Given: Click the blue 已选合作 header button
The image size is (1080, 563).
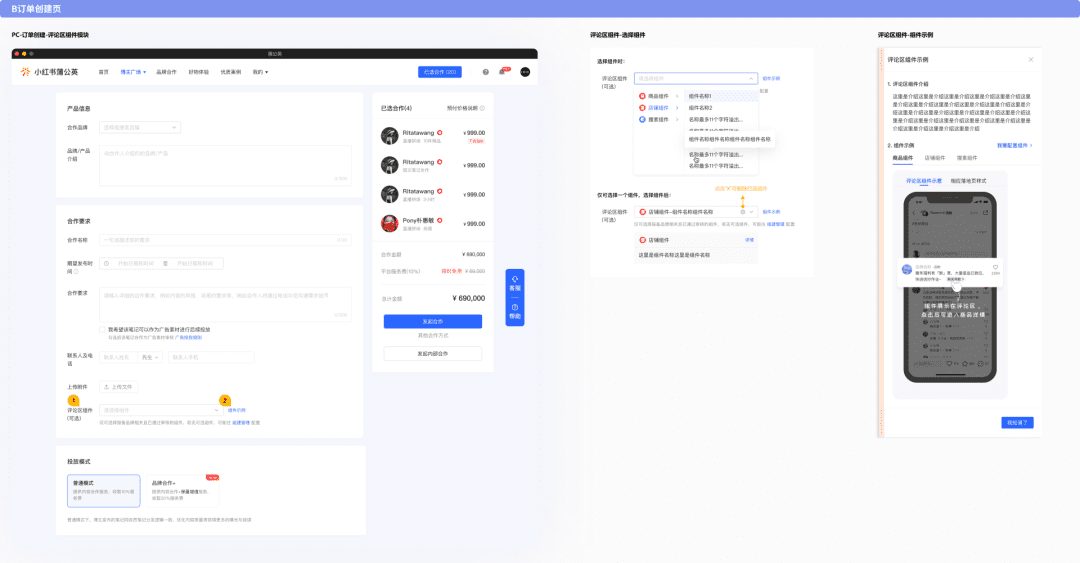Looking at the screenshot, I should [439, 72].
